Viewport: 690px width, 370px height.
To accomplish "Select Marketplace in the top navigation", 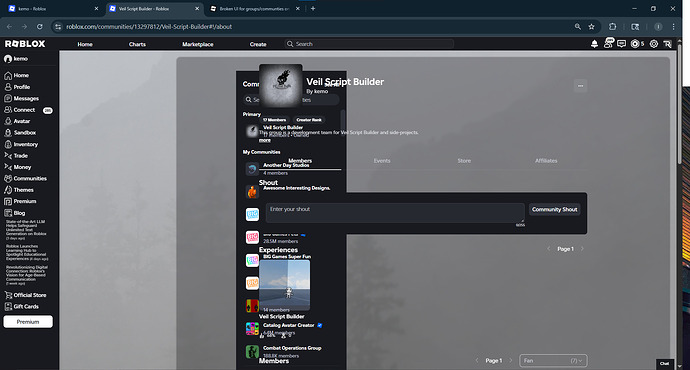I will pyautogui.click(x=198, y=44).
